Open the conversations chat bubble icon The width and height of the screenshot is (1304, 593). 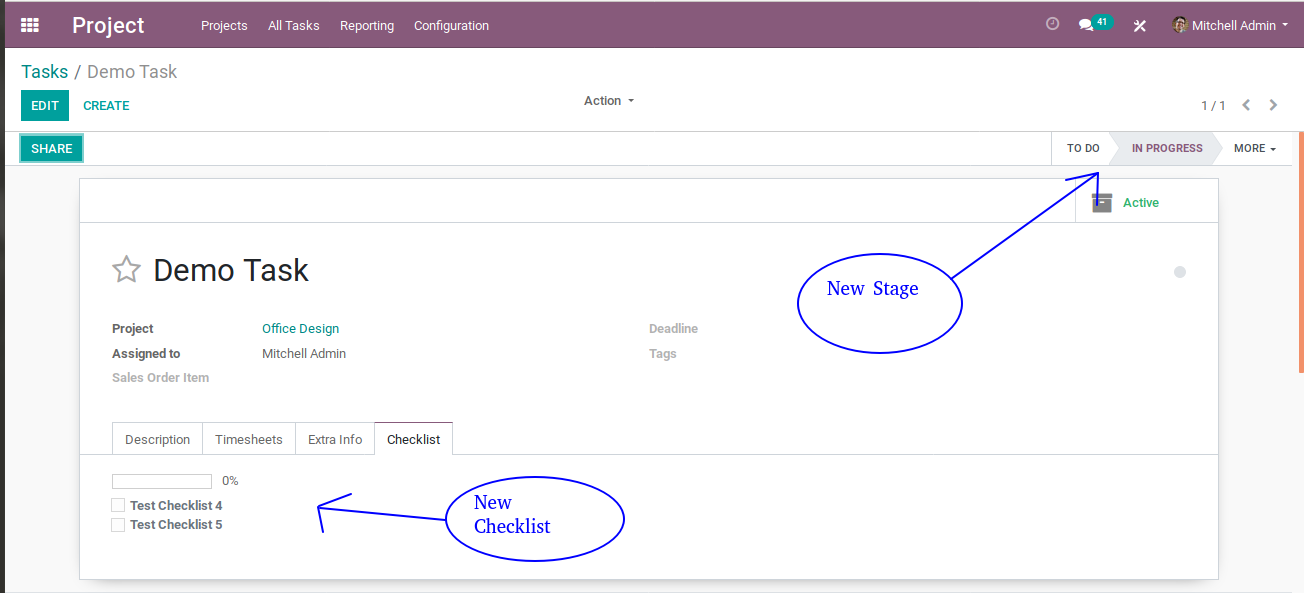(1086, 25)
